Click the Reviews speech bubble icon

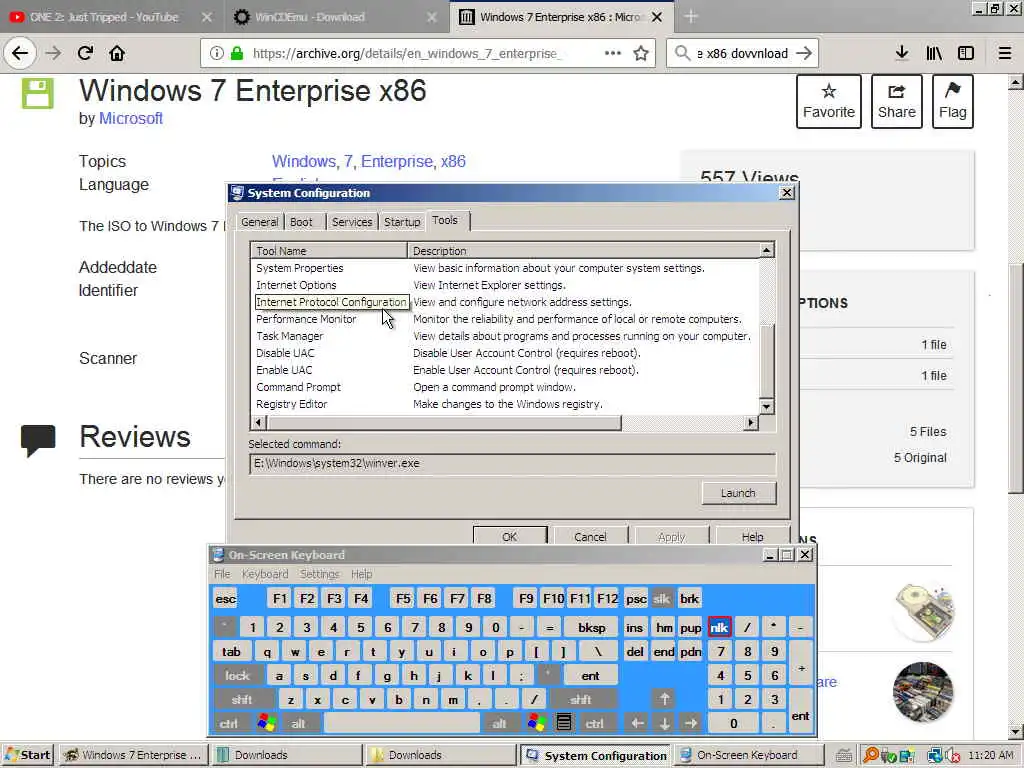coord(38,440)
